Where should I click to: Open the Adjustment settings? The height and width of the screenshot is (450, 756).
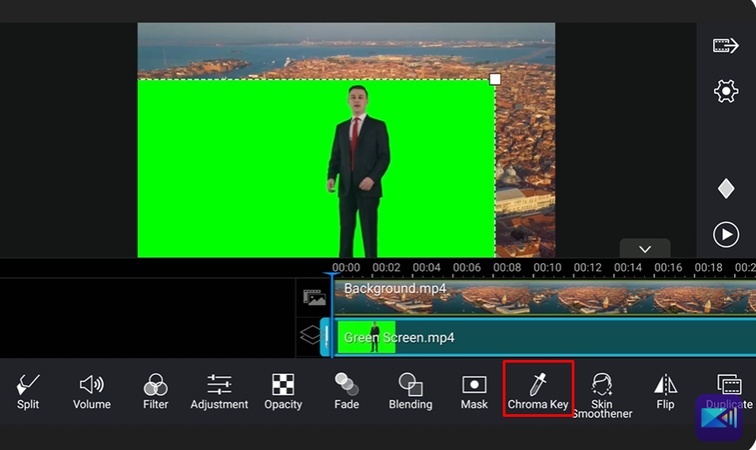click(x=219, y=392)
